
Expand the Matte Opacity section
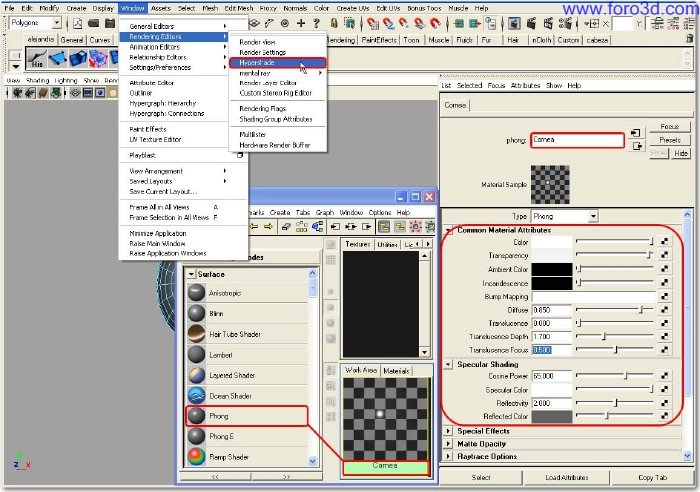(448, 444)
